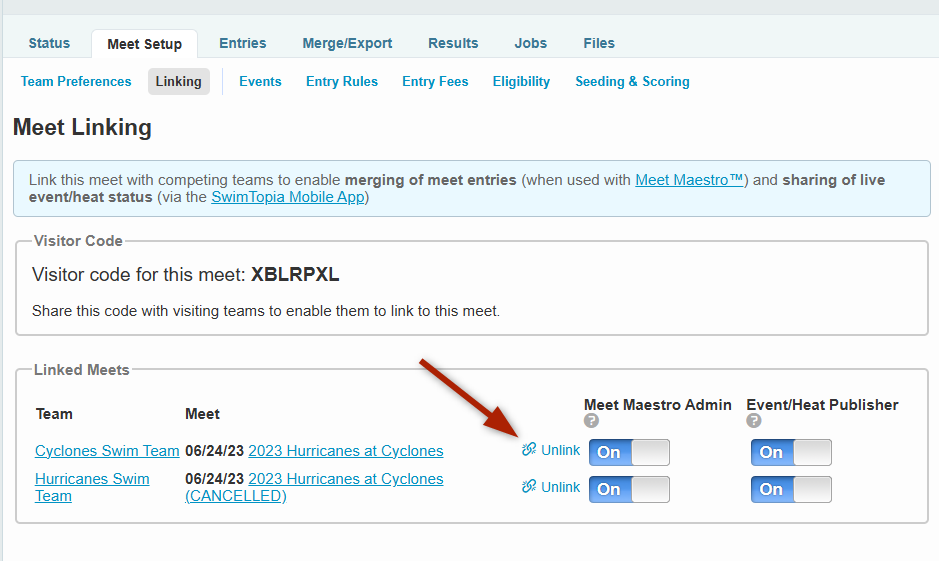
Task: Click the Team column header
Action: 54,414
